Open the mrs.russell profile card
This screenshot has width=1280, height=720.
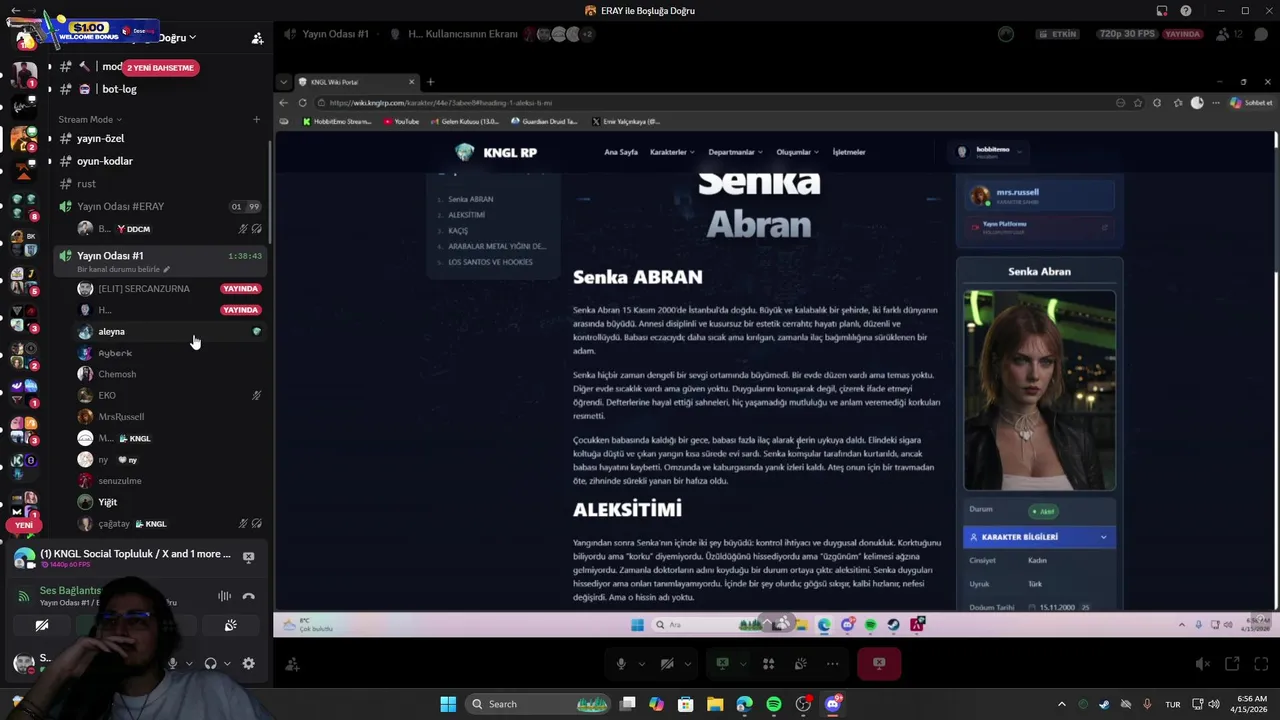point(1039,196)
